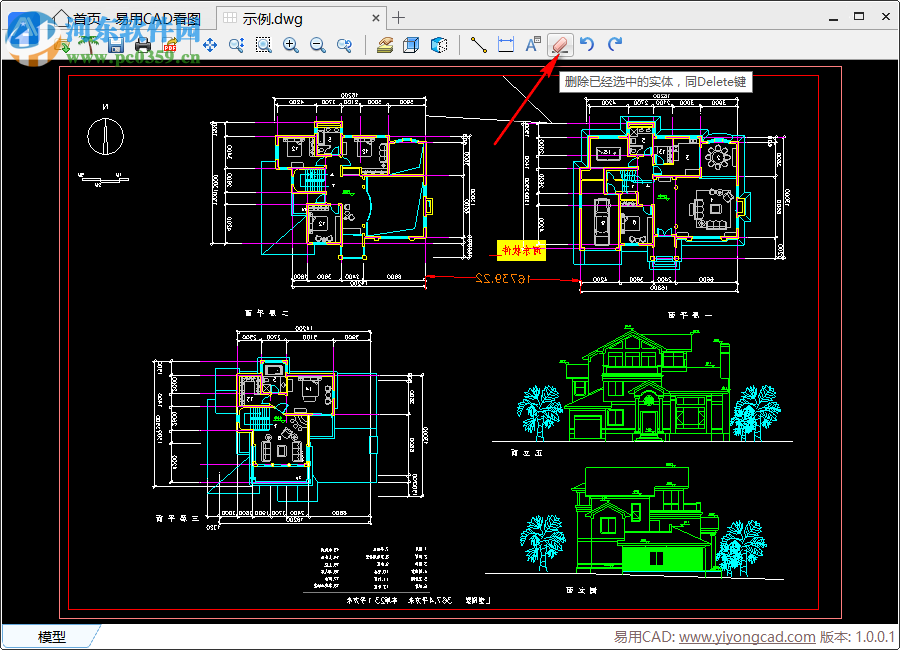Image resolution: width=900 pixels, height=650 pixels.
Task: Click the print icon in toolbar
Action: 143,45
